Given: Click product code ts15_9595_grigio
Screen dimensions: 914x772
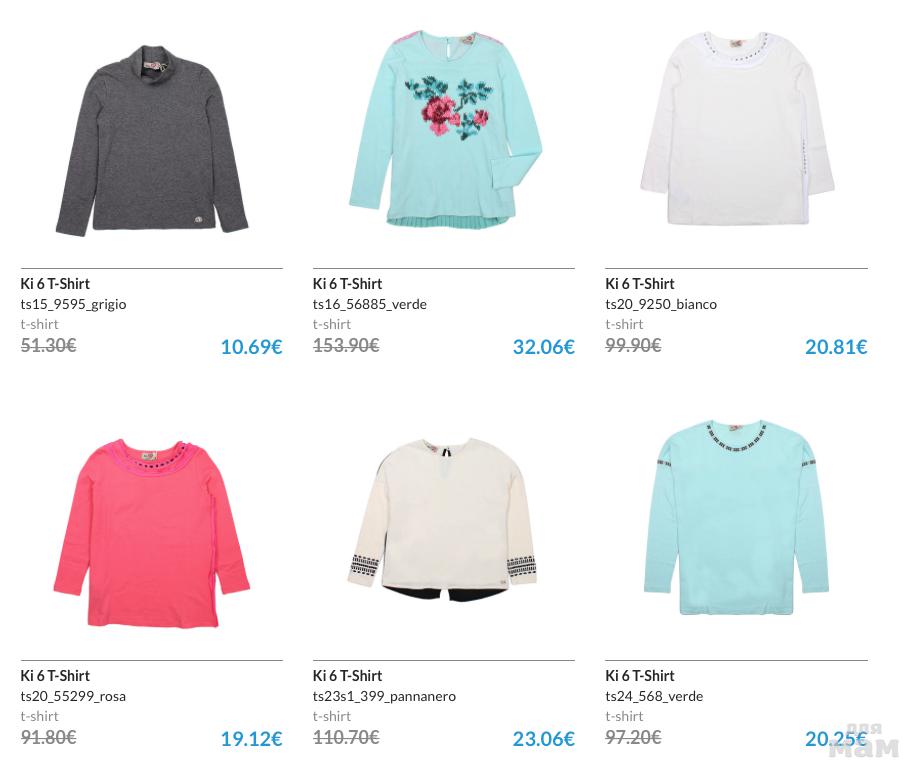Looking at the screenshot, I should click(x=73, y=304).
